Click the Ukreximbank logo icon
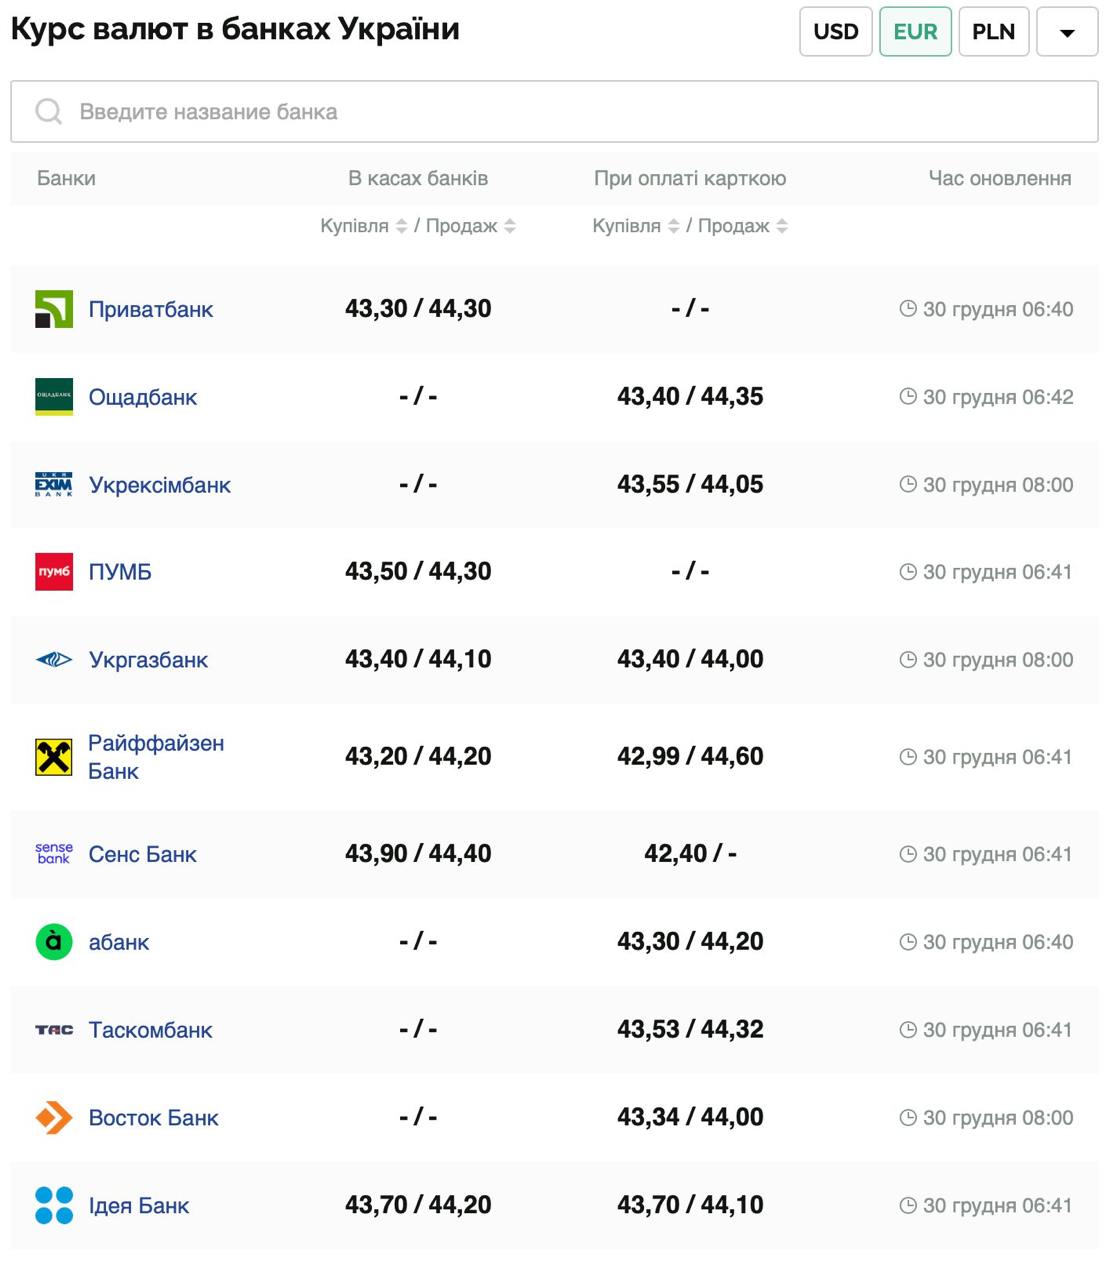Screen dimensions: 1110x1280 [54, 485]
